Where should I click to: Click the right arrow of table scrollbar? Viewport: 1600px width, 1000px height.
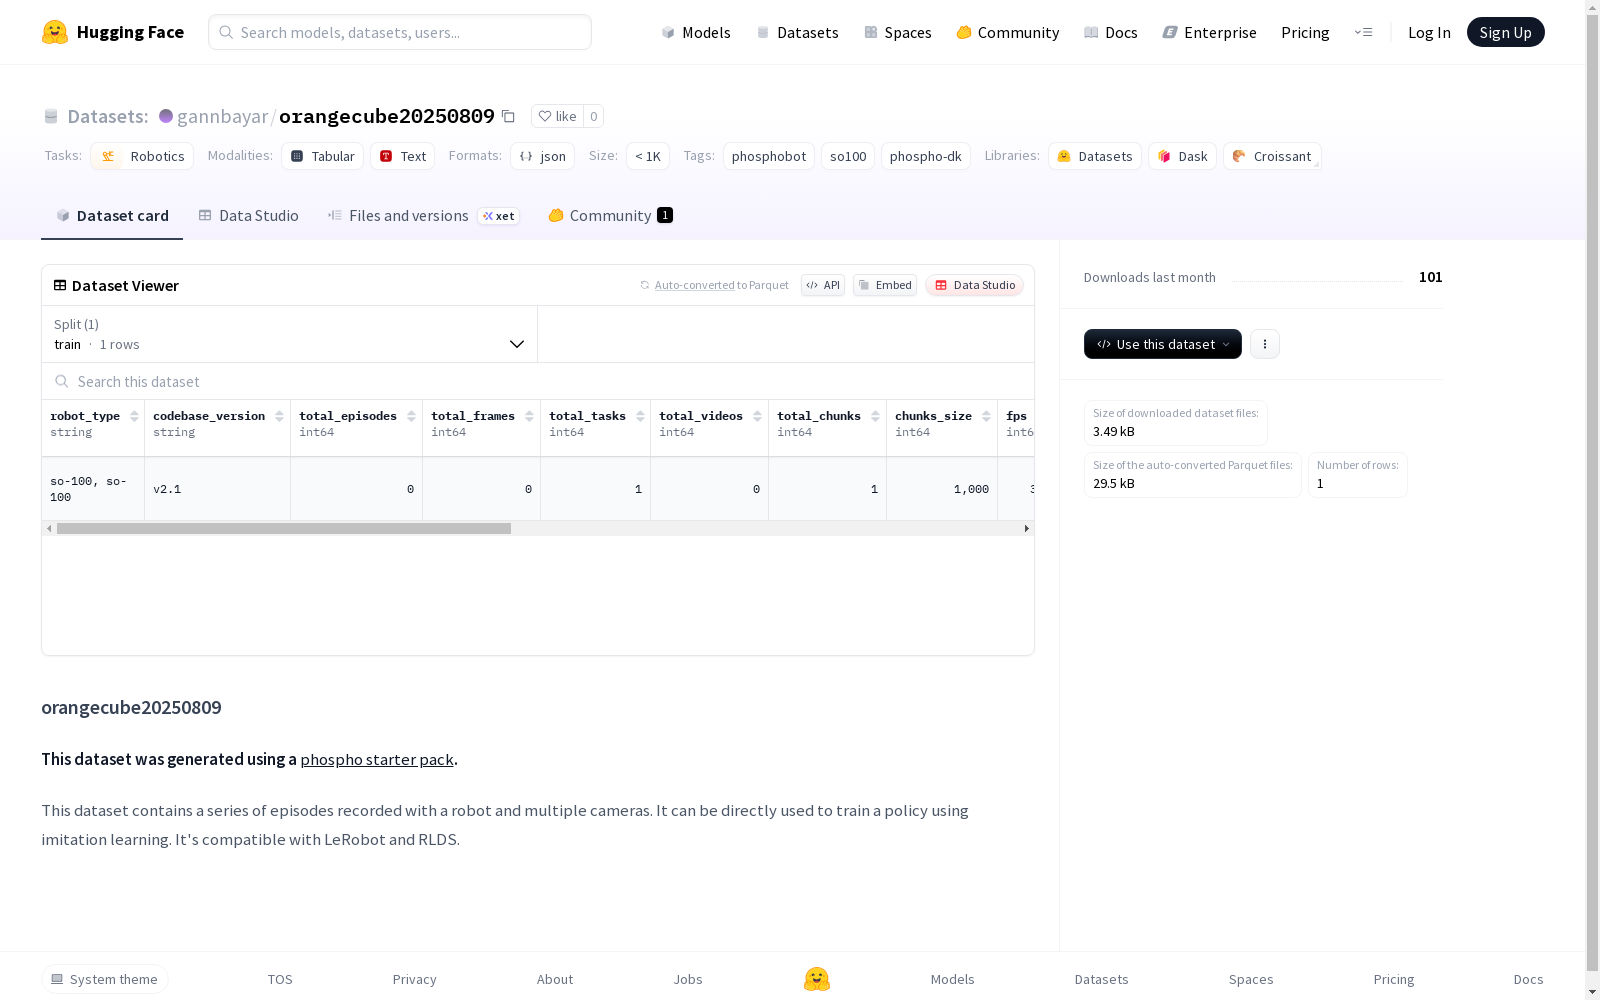coord(1026,528)
